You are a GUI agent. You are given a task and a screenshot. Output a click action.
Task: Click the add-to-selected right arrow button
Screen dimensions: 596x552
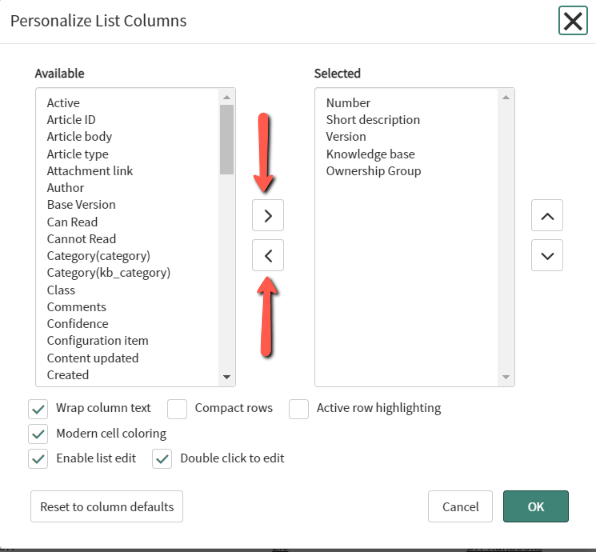coord(268,215)
